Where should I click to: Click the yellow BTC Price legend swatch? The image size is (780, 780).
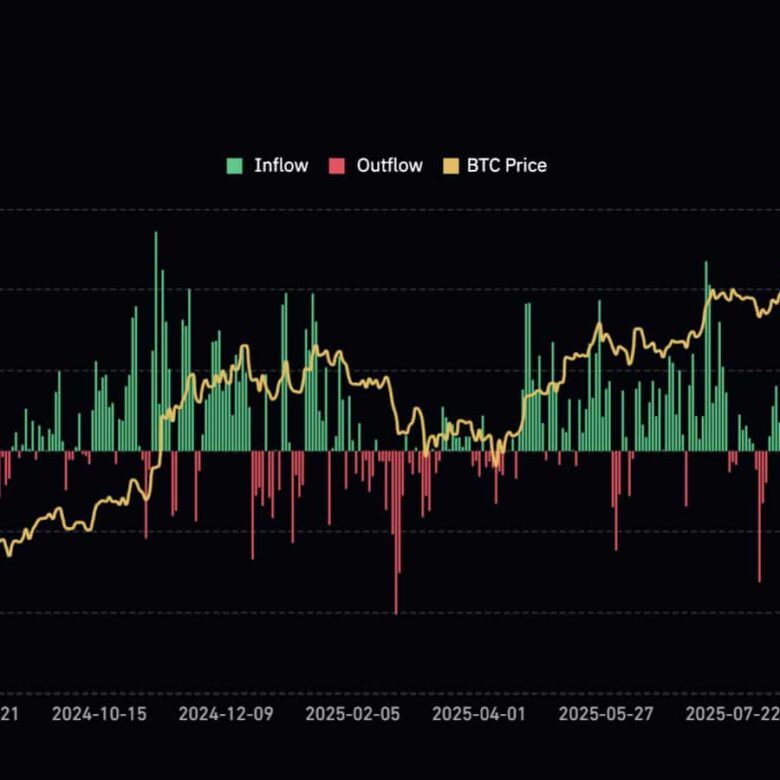click(451, 166)
